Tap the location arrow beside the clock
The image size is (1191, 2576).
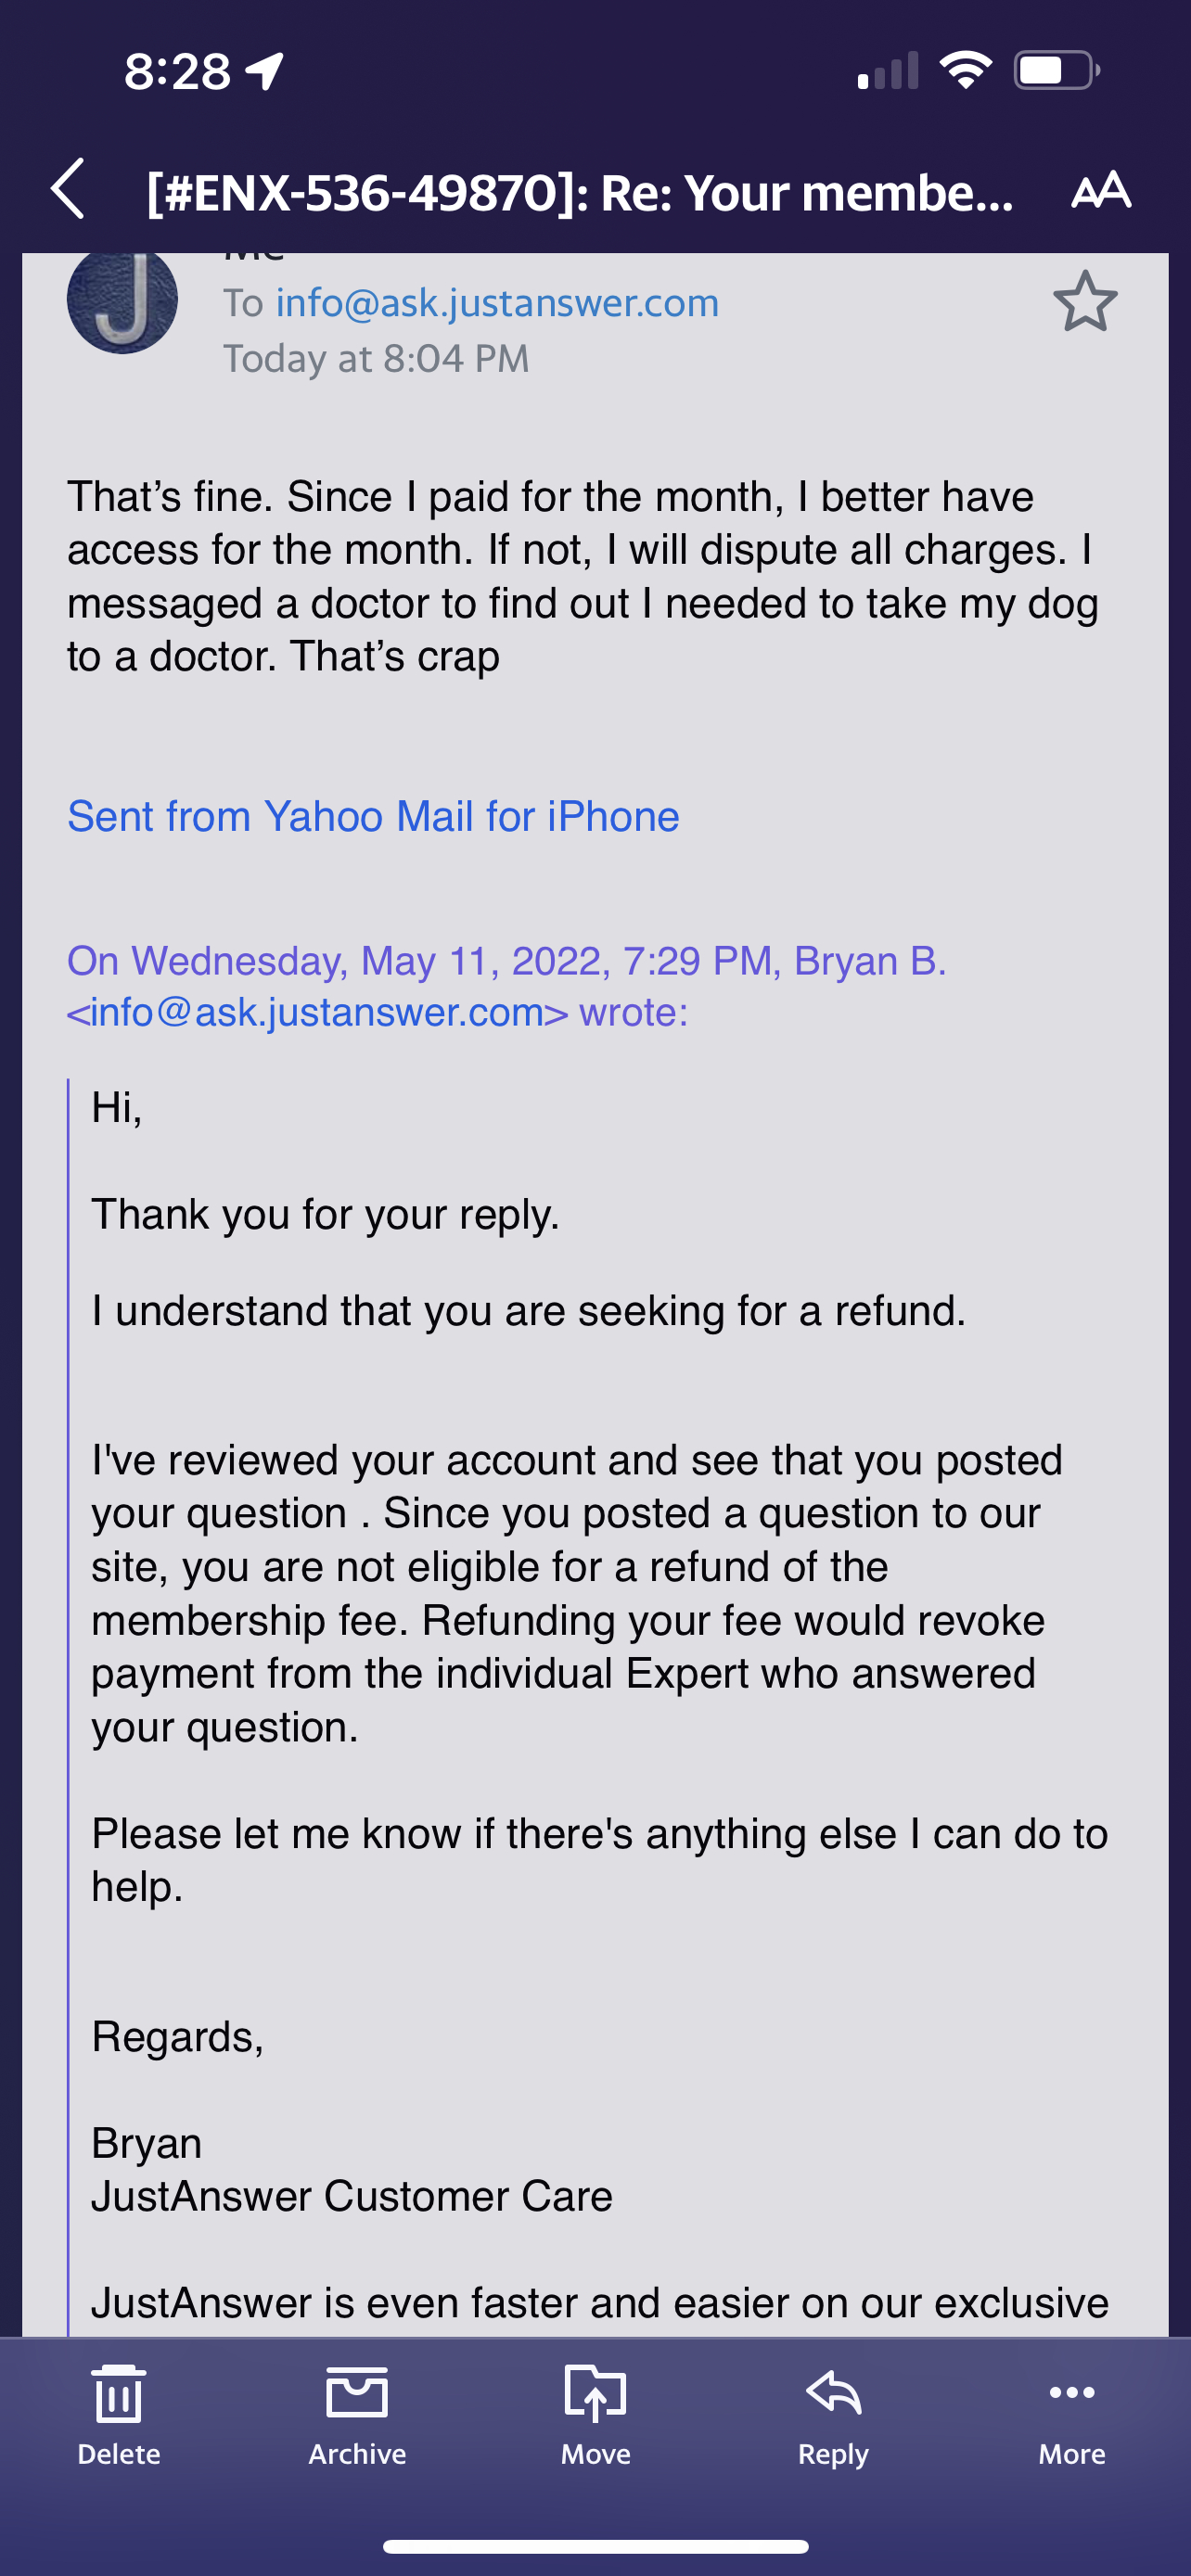pyautogui.click(x=266, y=71)
